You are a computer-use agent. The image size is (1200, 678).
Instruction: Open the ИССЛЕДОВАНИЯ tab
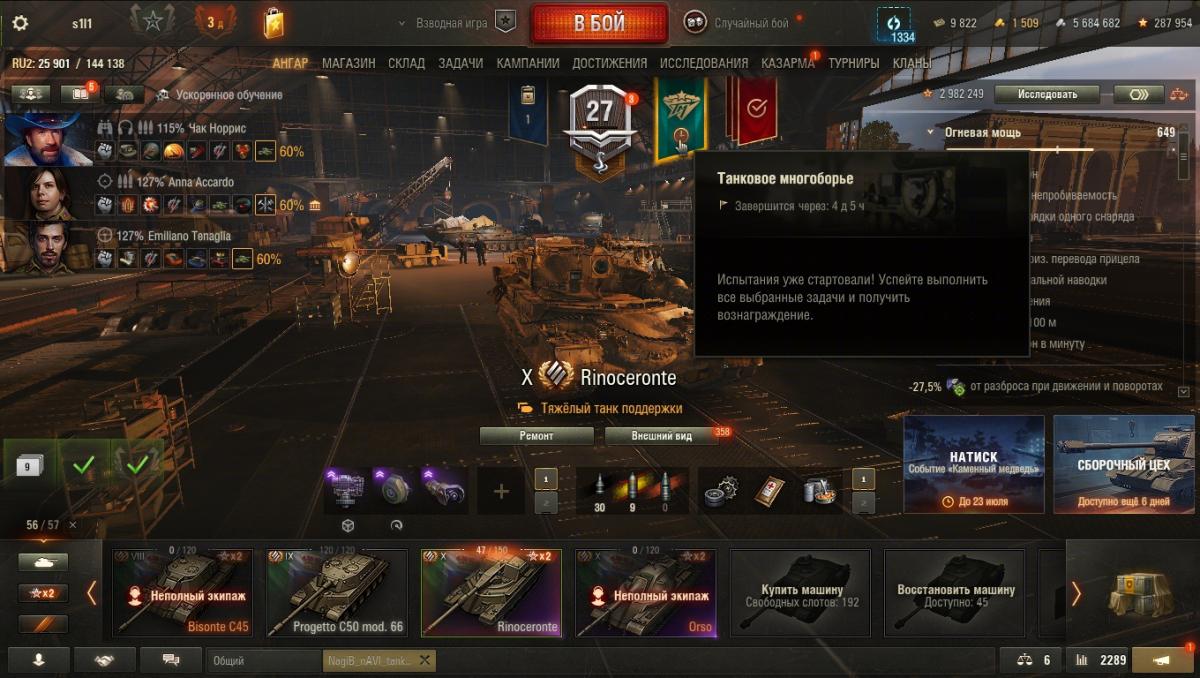704,63
